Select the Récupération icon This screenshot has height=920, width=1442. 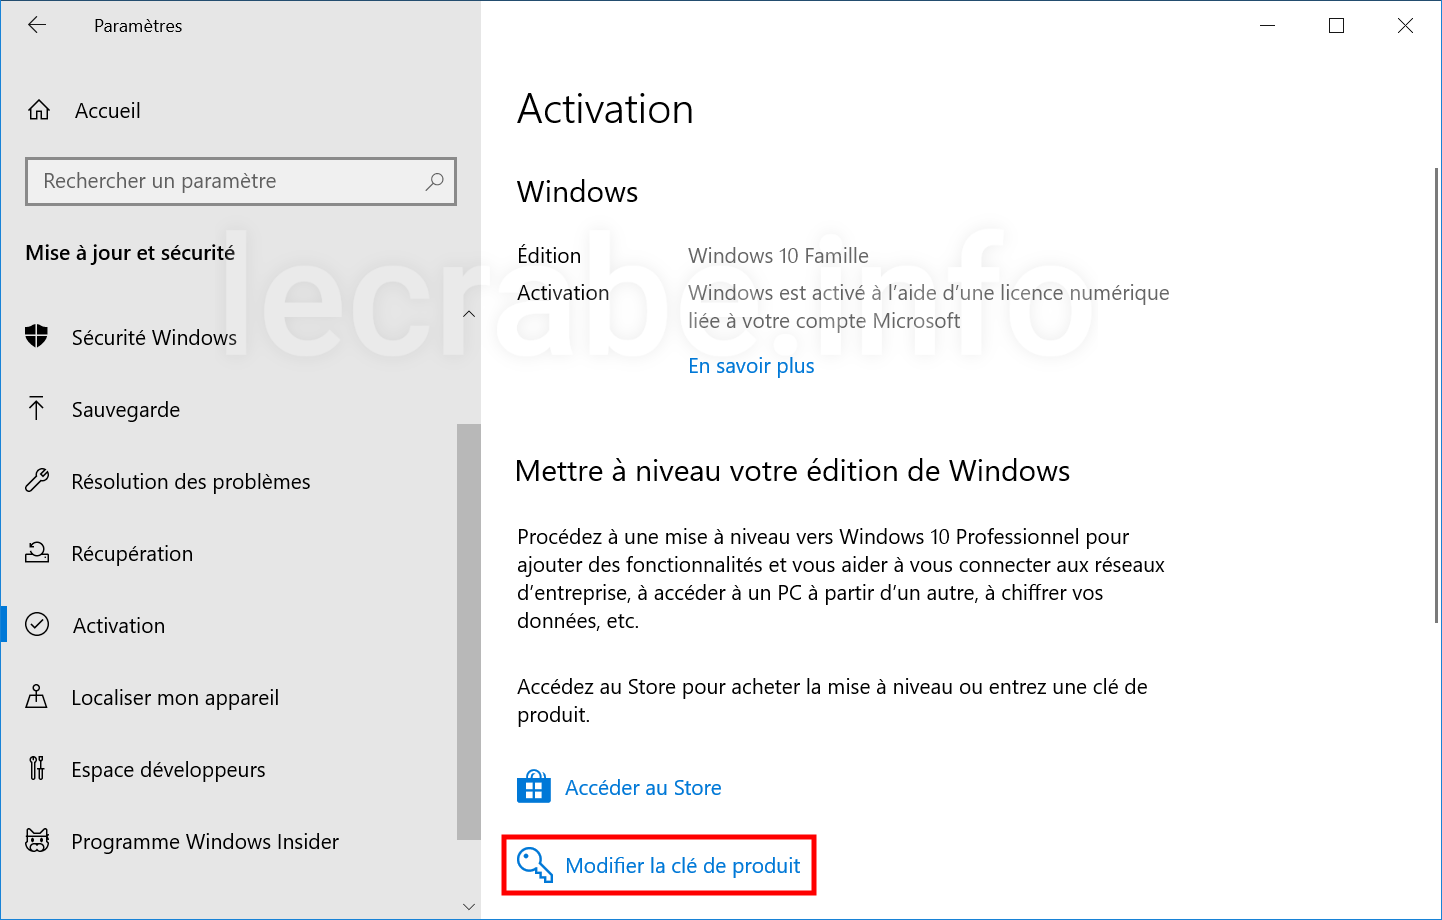tap(37, 553)
